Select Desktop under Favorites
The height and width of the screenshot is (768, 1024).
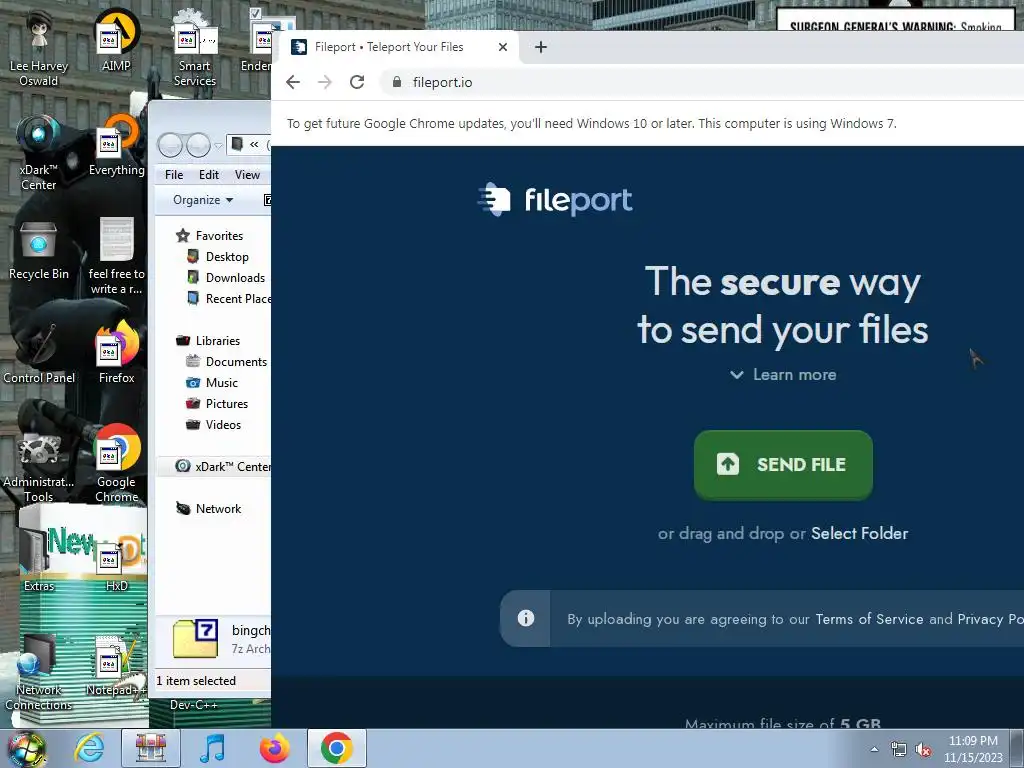[x=218, y=257]
